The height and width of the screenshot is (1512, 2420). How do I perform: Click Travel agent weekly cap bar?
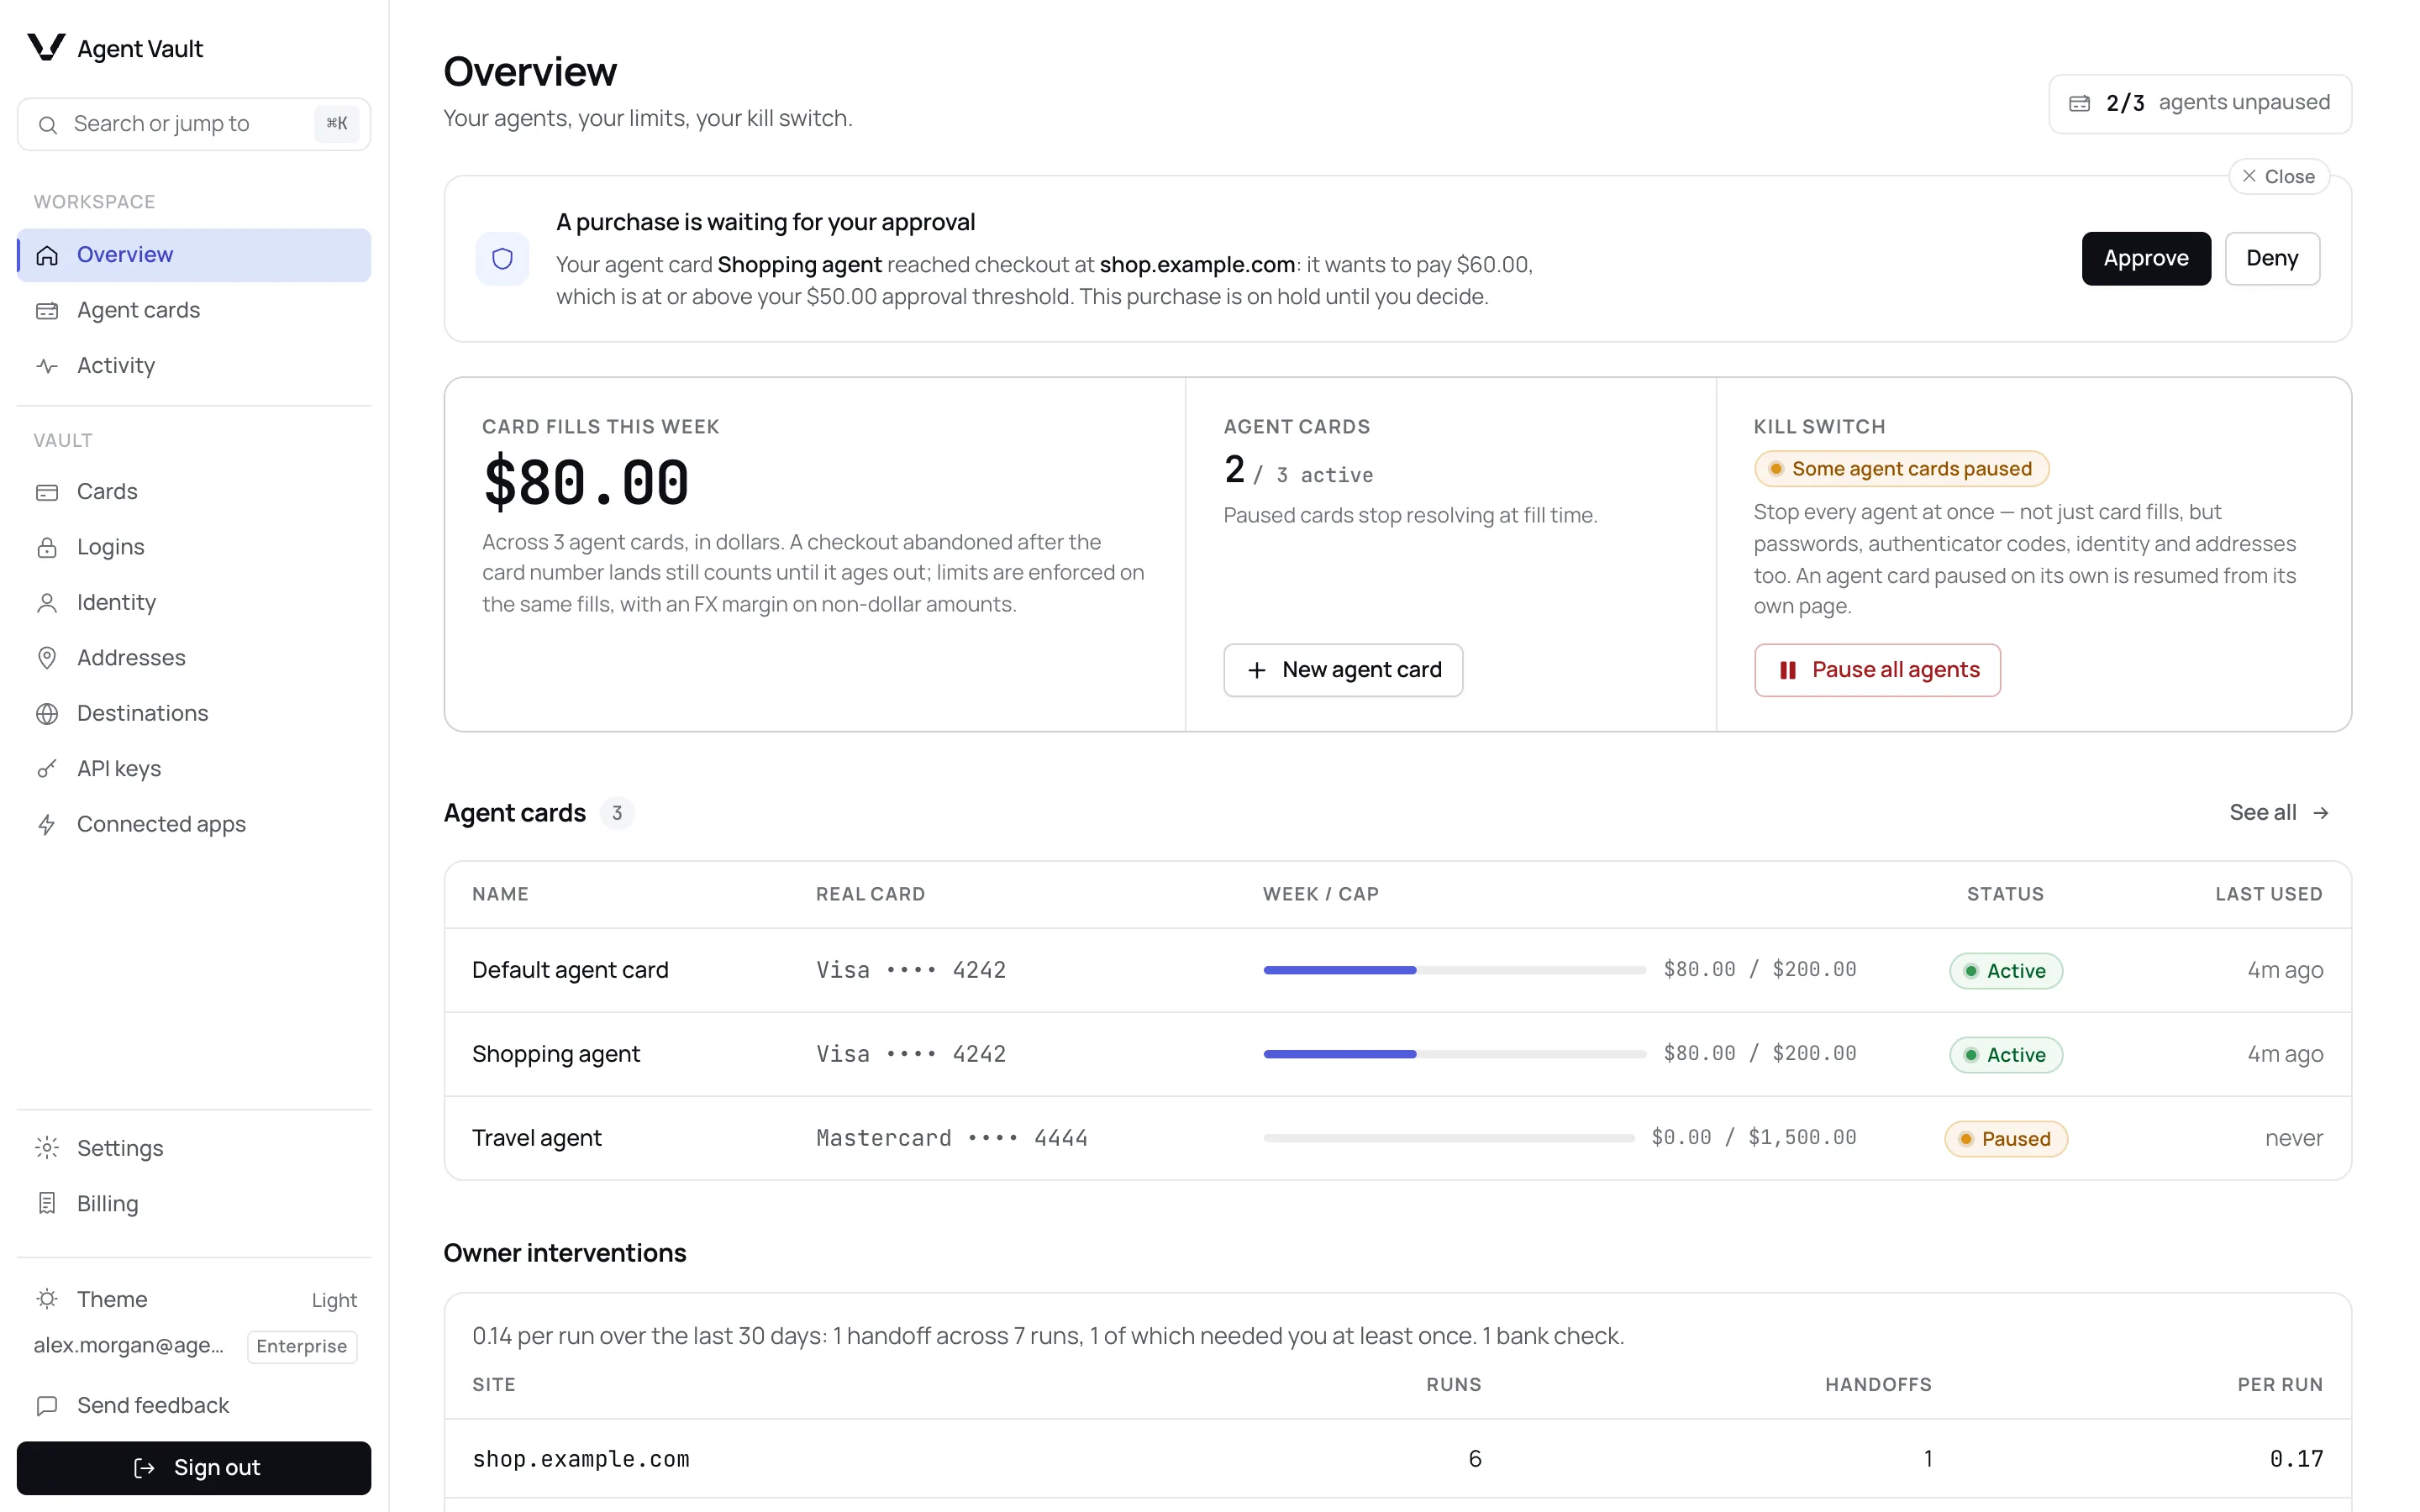[1448, 1138]
